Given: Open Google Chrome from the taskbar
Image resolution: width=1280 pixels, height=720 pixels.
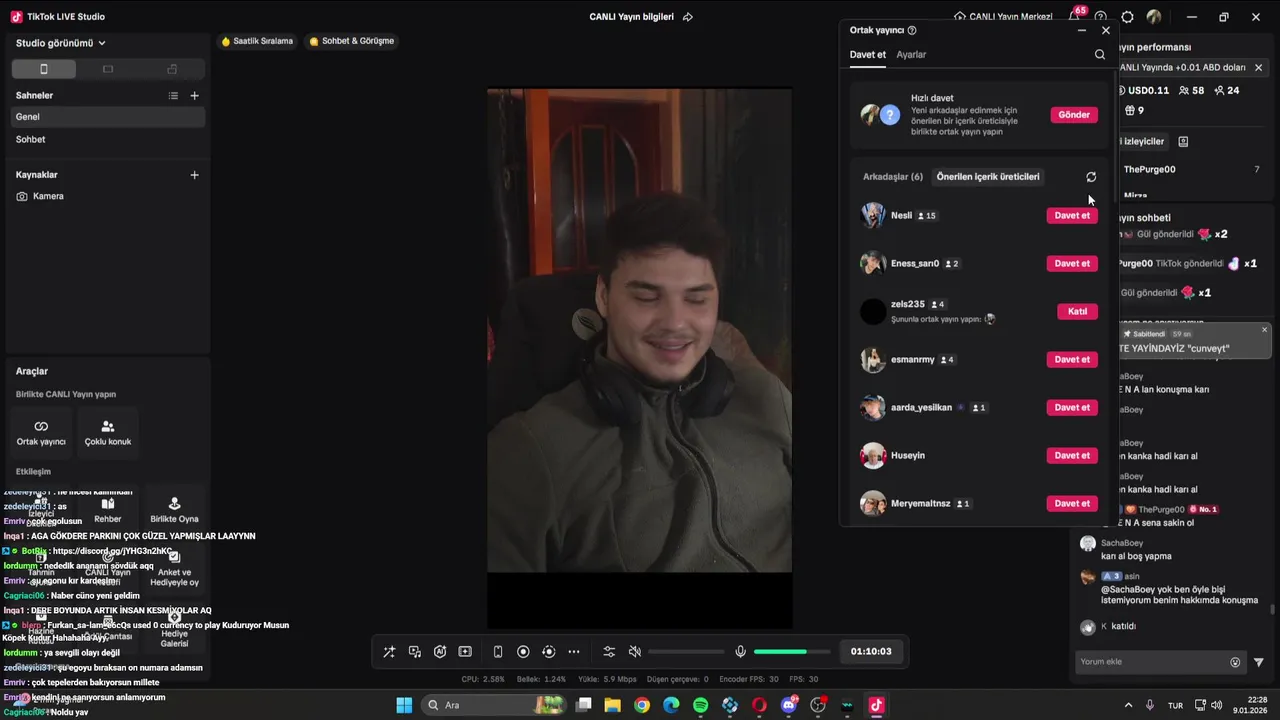Looking at the screenshot, I should [x=642, y=705].
